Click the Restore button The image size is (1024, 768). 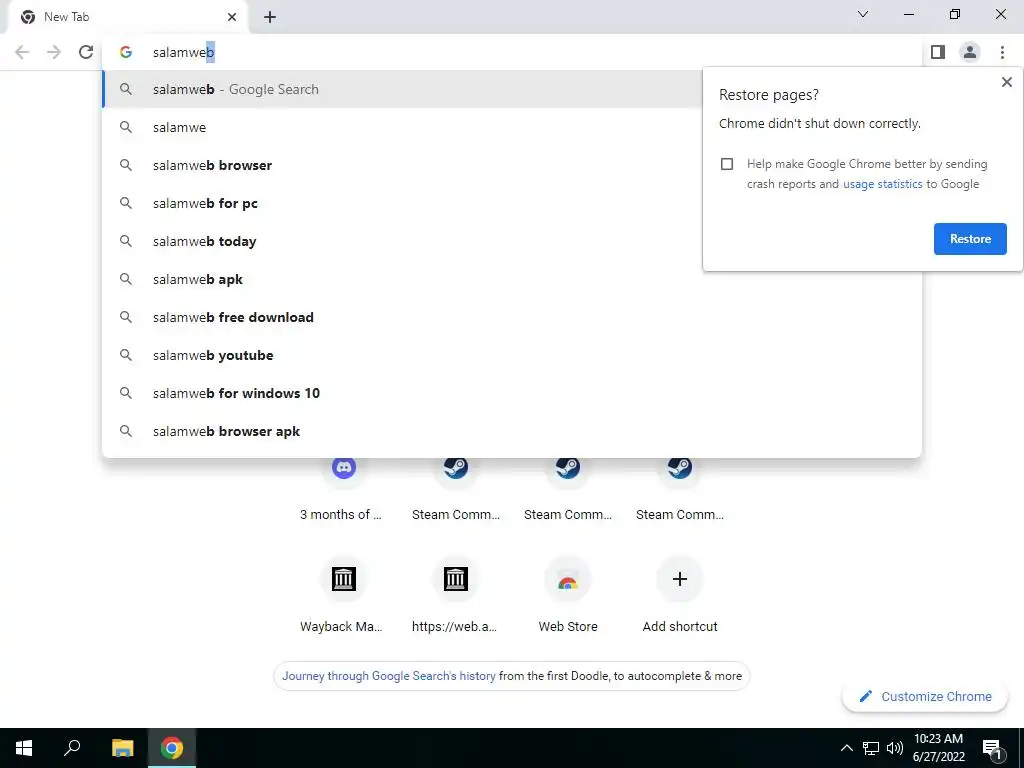970,239
